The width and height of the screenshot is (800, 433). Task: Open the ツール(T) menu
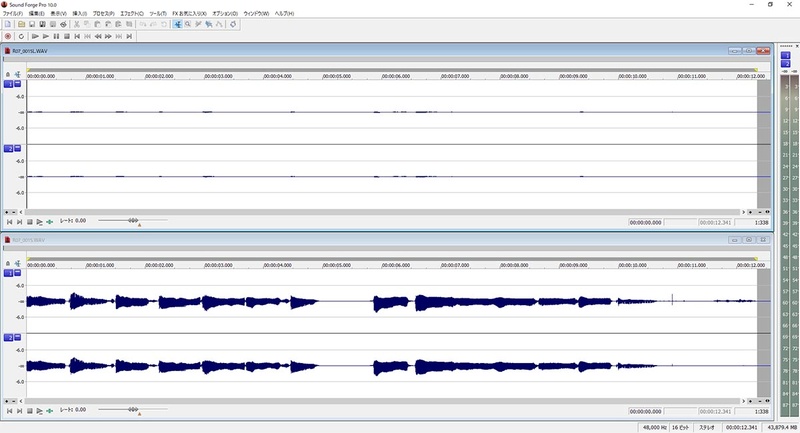[x=158, y=13]
